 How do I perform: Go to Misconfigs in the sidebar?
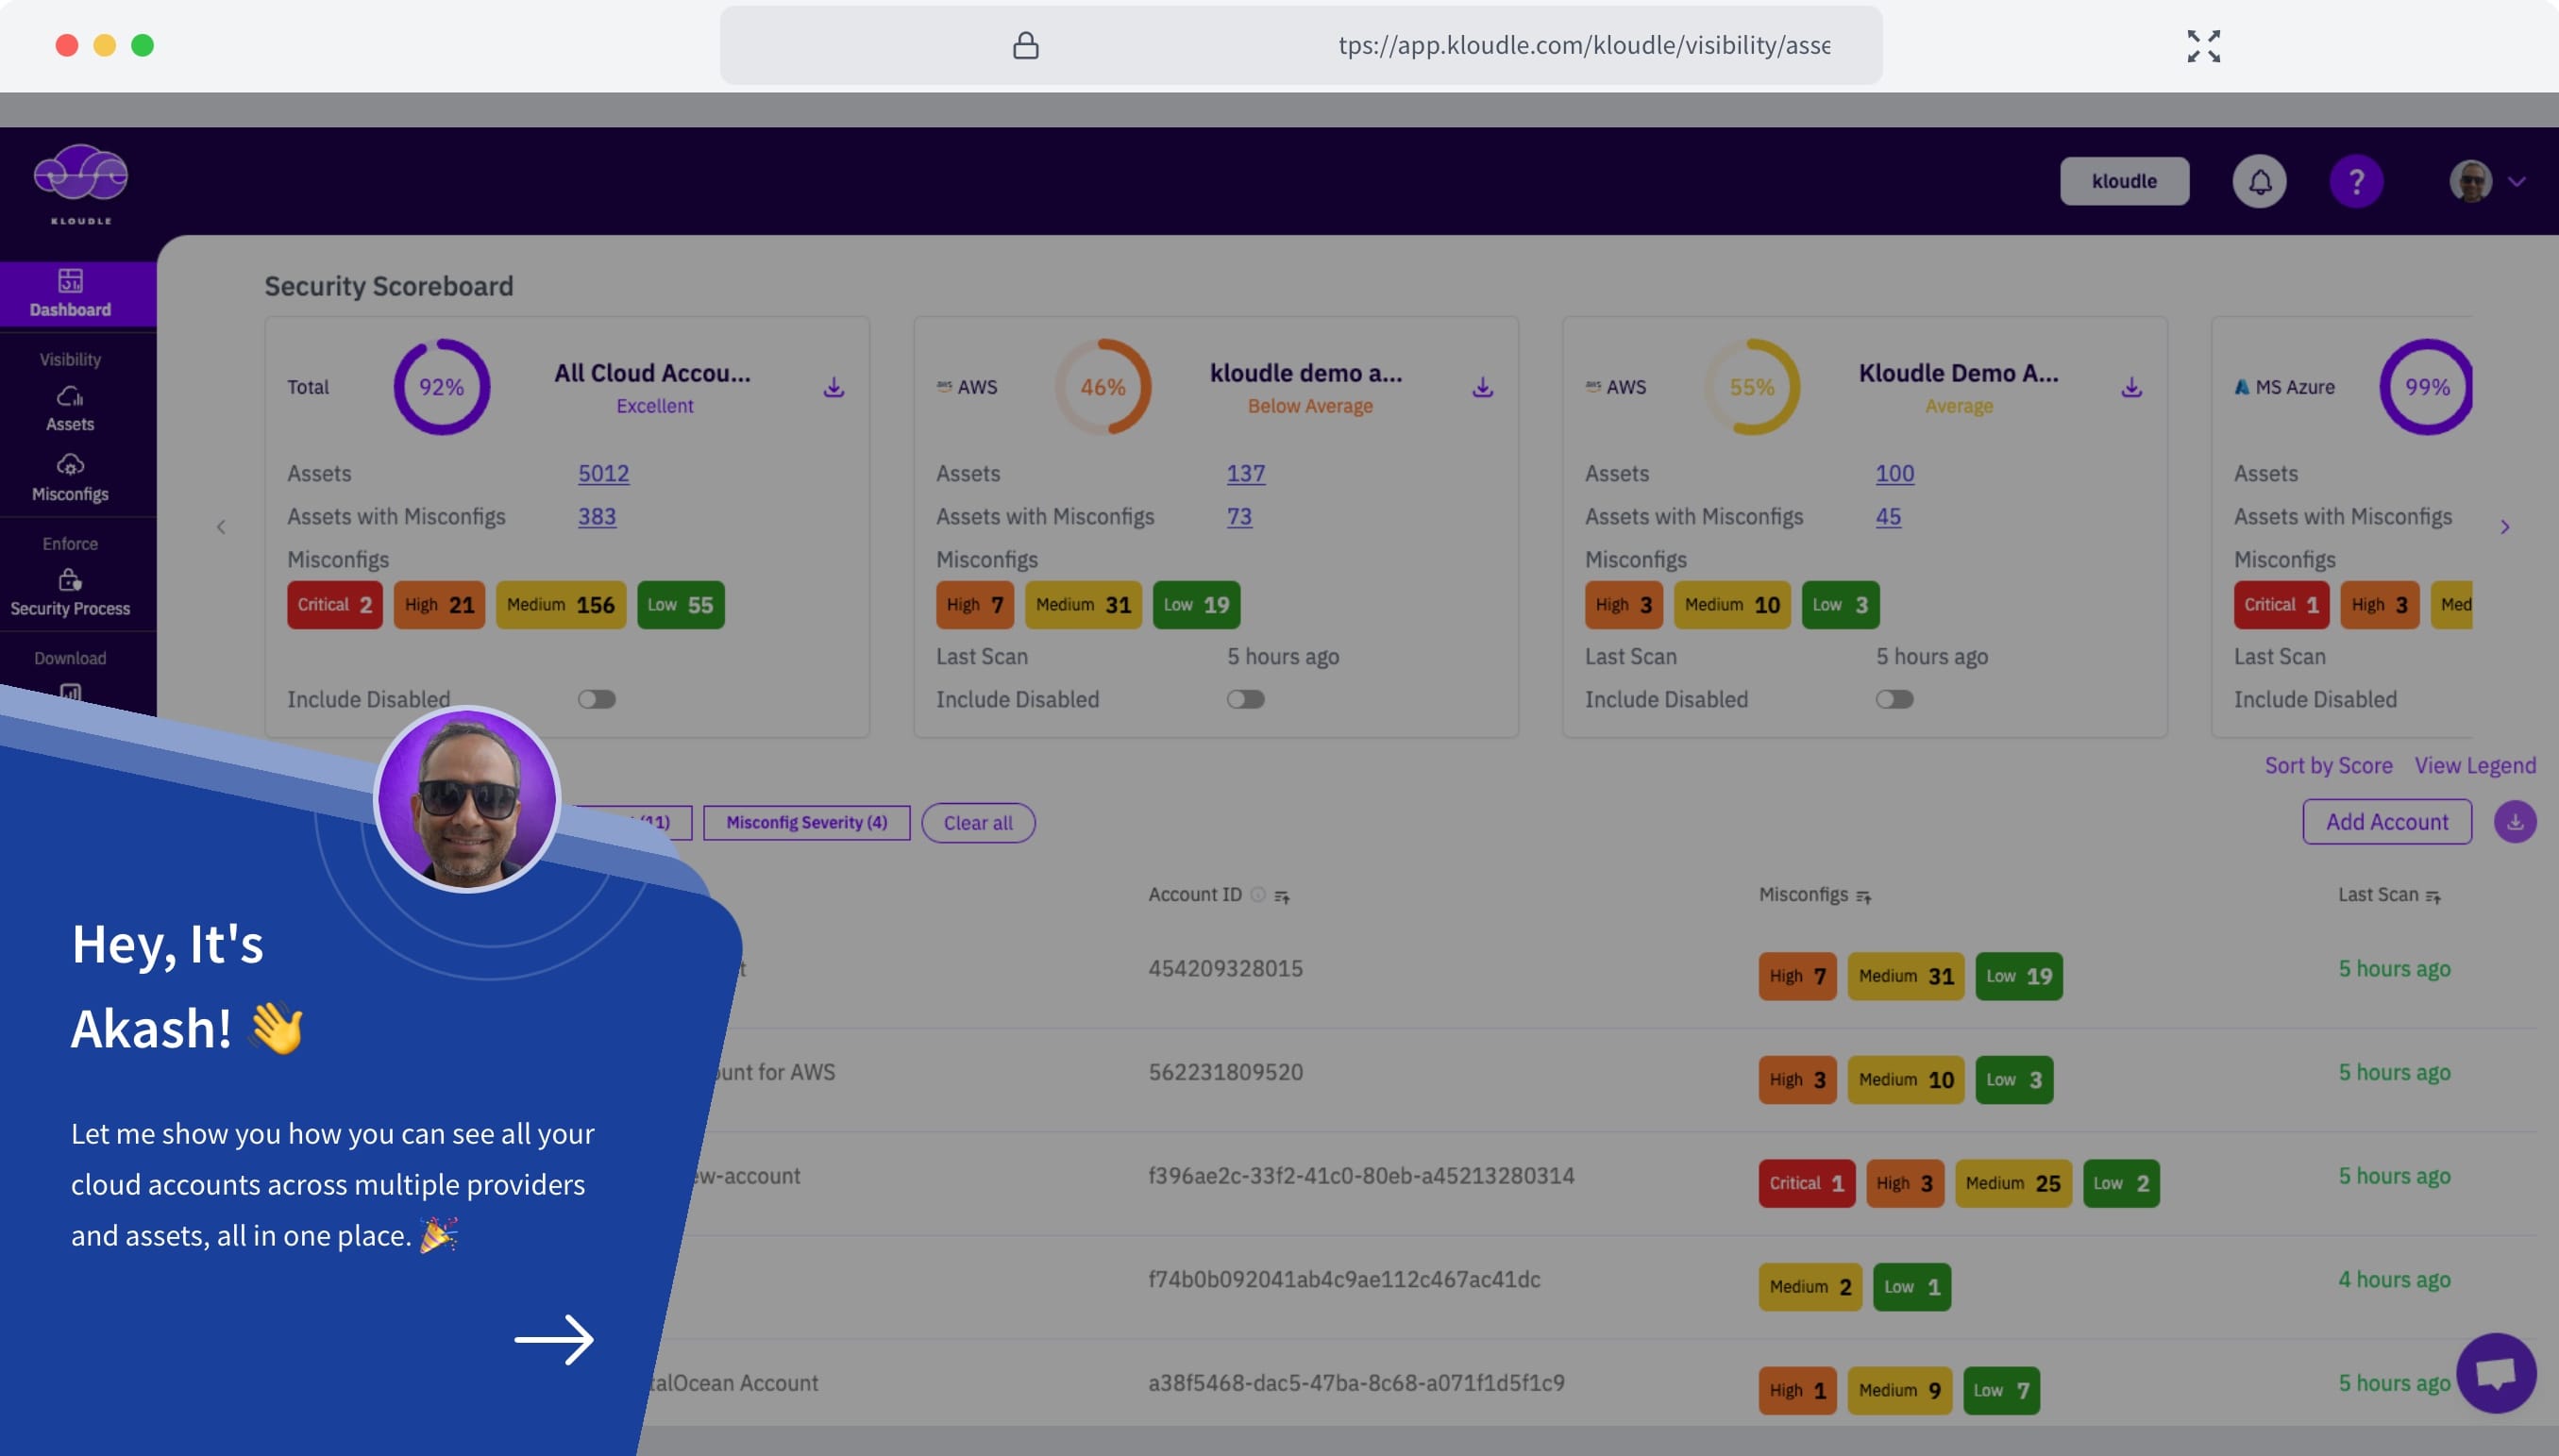pyautogui.click(x=70, y=477)
